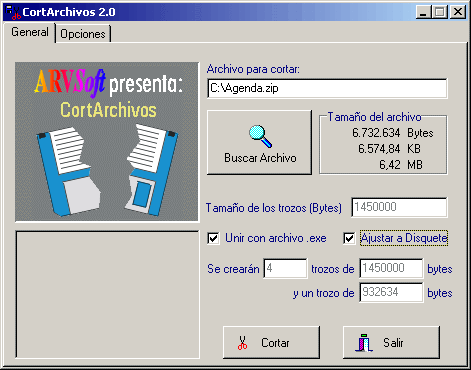The width and height of the screenshot is (471, 370).
Task: Click the scissors icon on Cortar
Action: (242, 343)
